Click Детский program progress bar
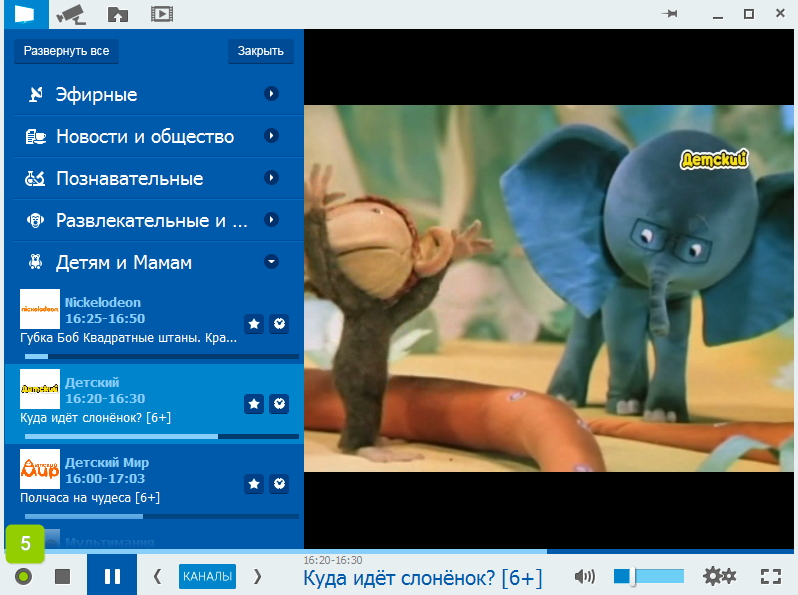The height and width of the screenshot is (595, 798). (161, 437)
